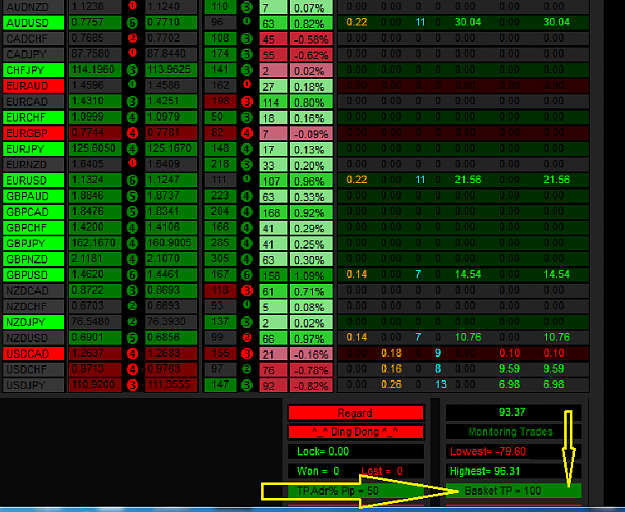
Task: Click the Lowest= -79.60 readout
Action: (488, 451)
